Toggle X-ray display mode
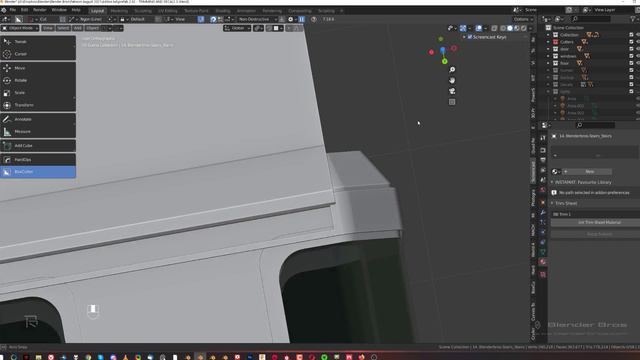The image size is (640, 360). pos(494,28)
